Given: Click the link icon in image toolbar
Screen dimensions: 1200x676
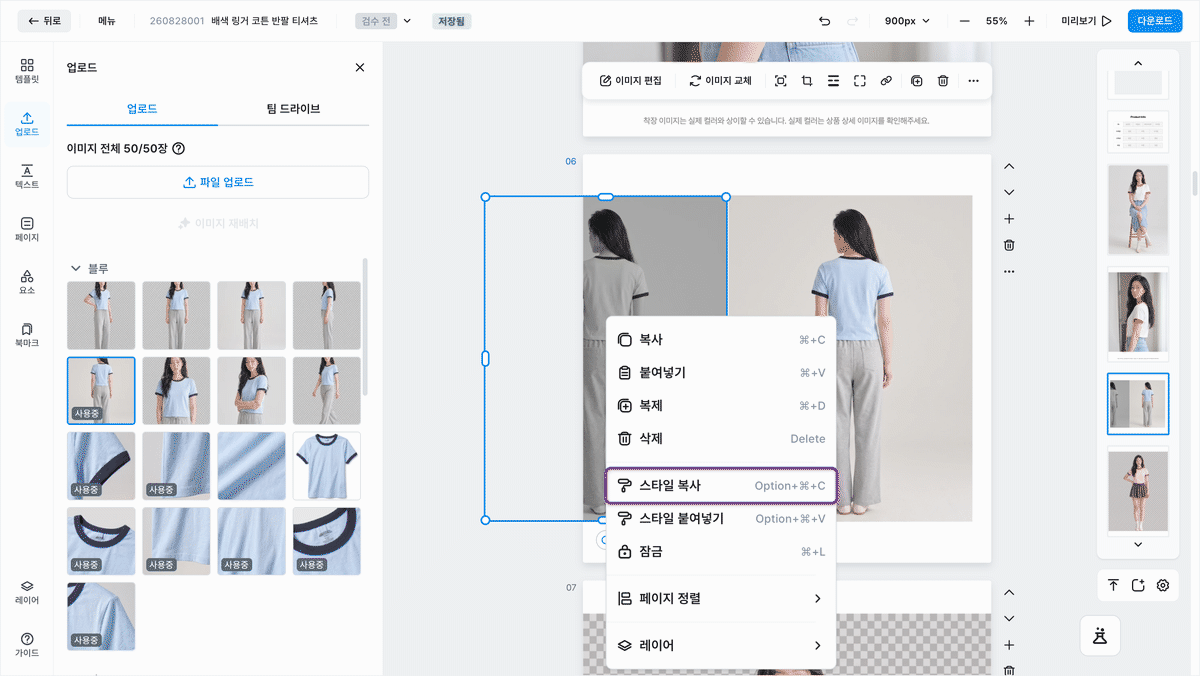Looking at the screenshot, I should click(886, 81).
